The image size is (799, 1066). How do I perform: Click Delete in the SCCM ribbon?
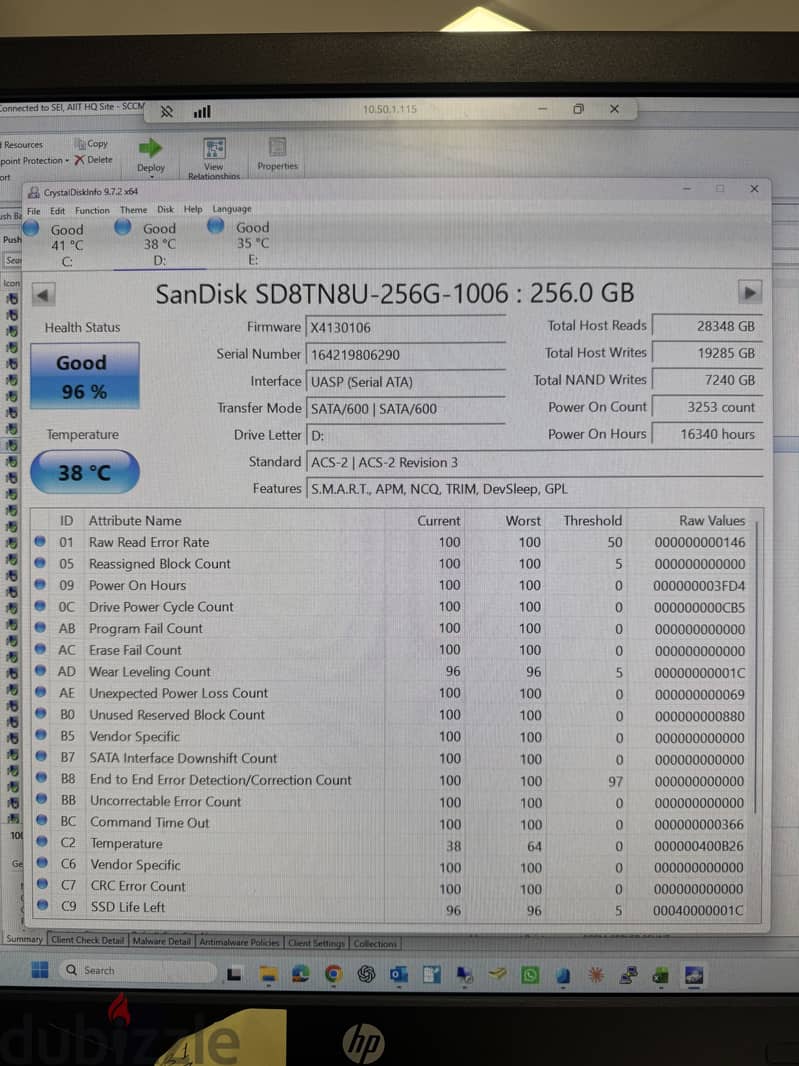93,160
